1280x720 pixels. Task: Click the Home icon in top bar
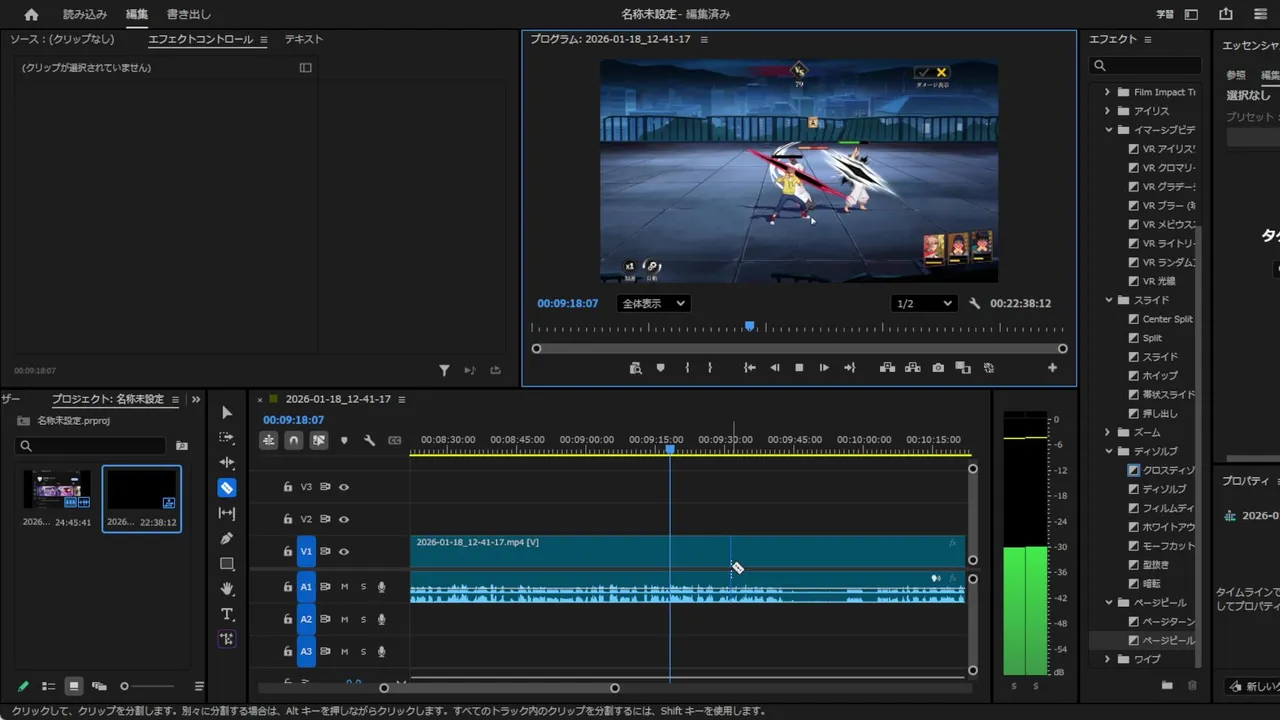pyautogui.click(x=31, y=15)
